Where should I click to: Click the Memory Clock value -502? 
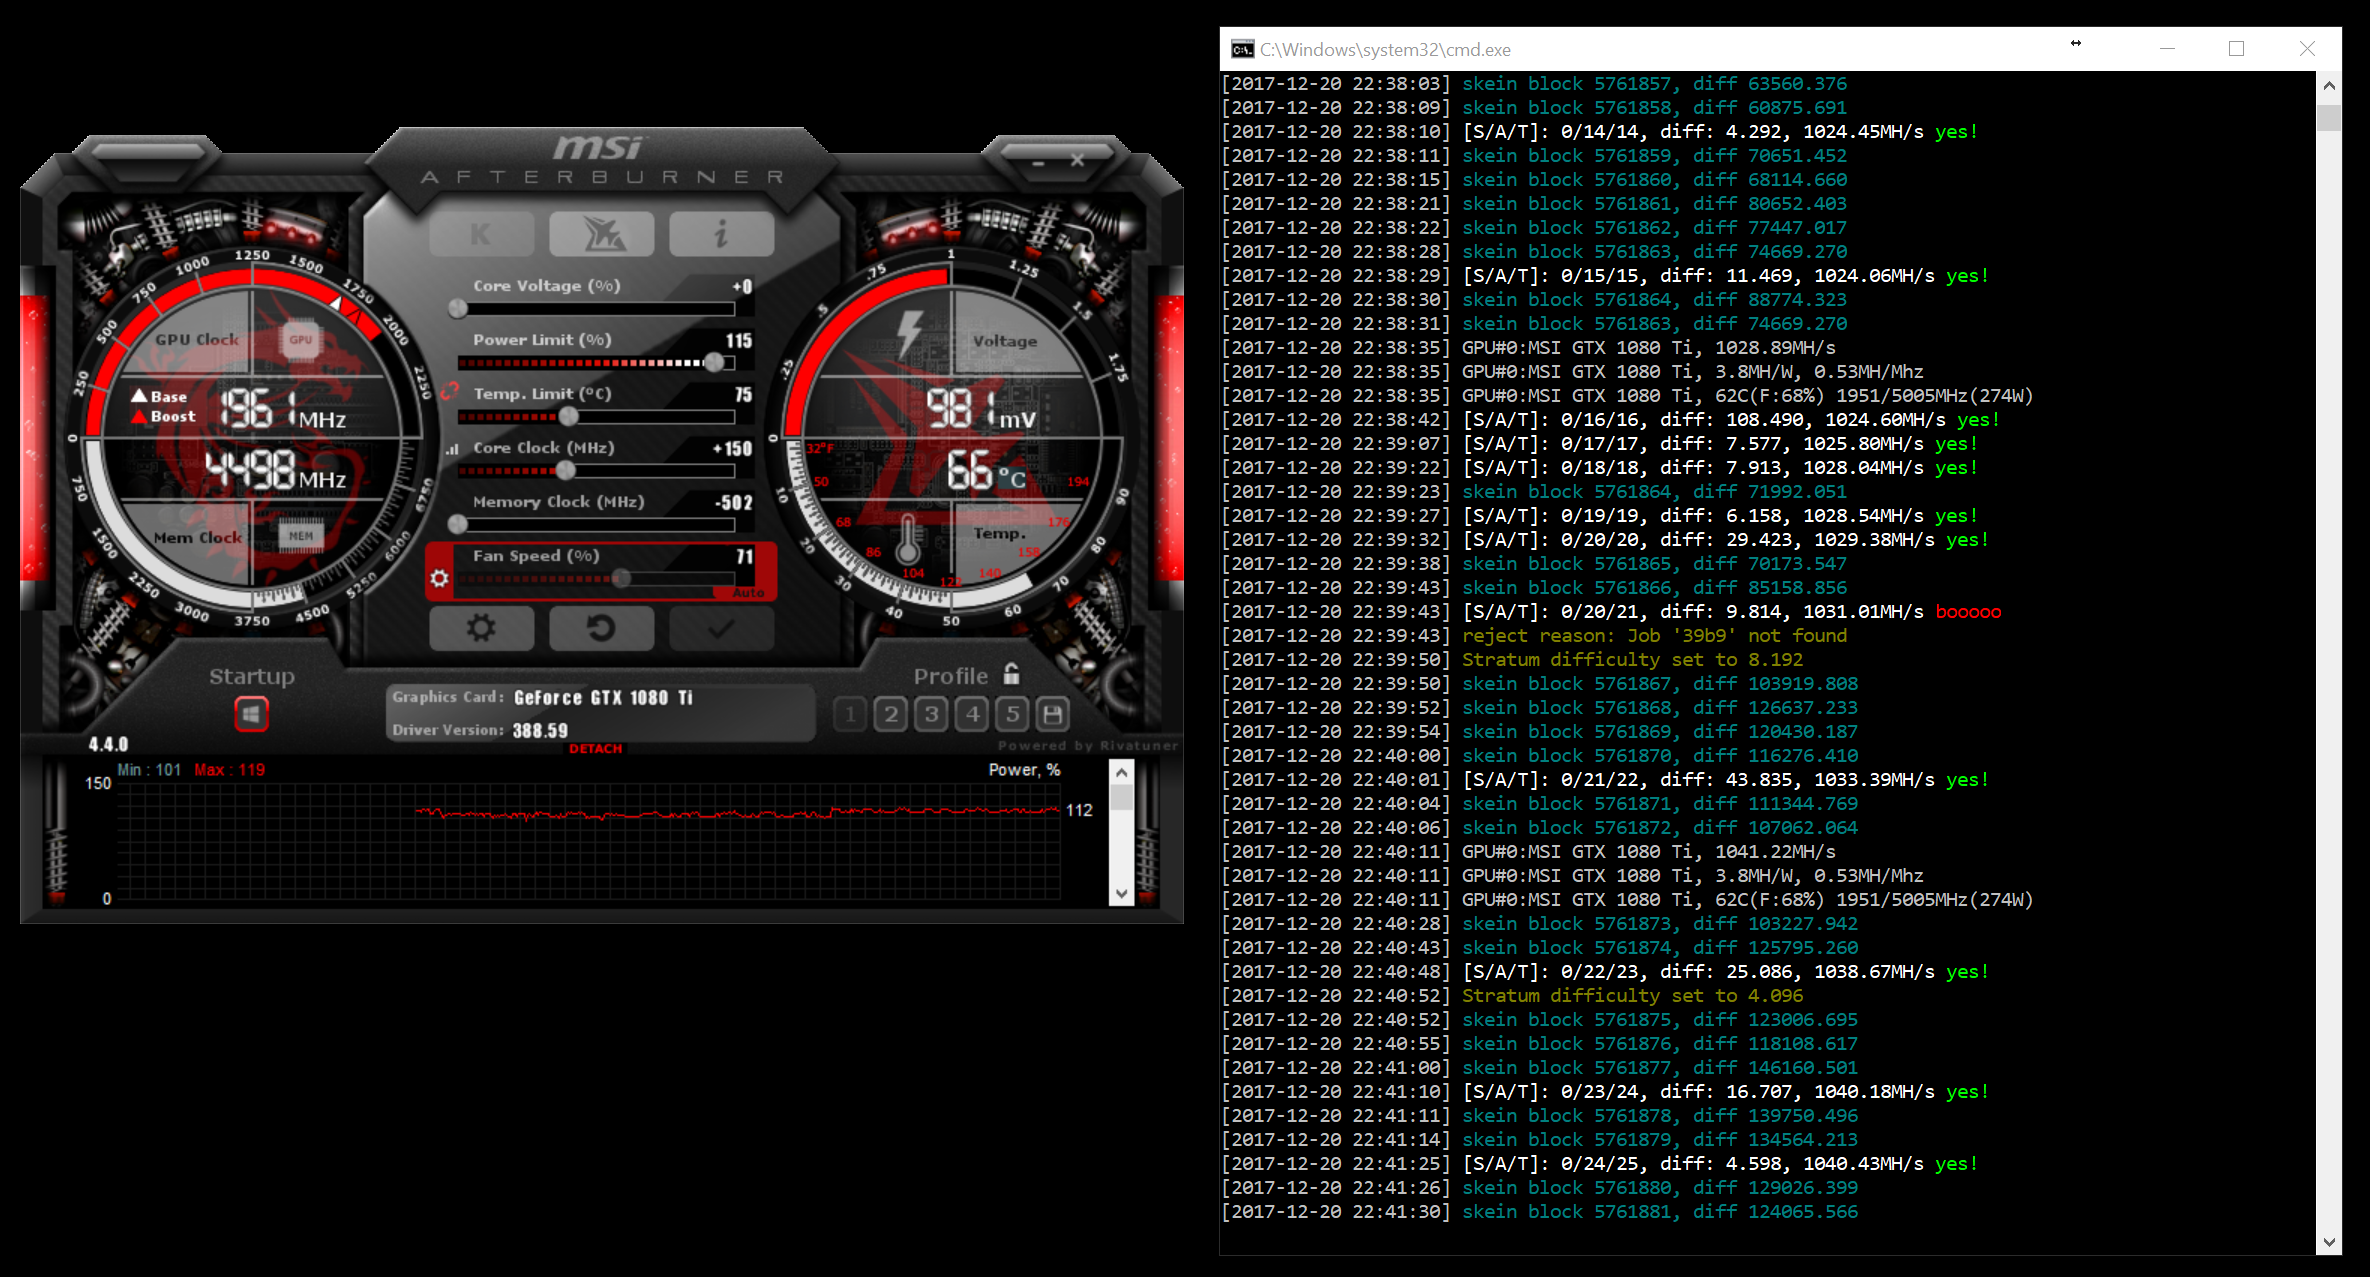(x=734, y=503)
